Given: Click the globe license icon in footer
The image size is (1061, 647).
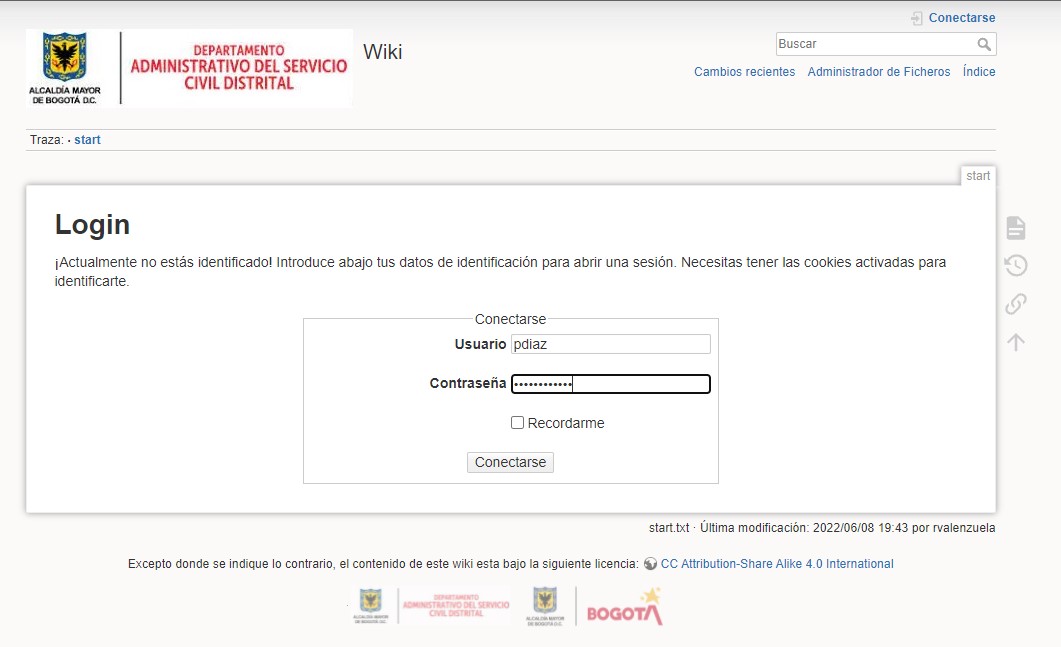Looking at the screenshot, I should 650,564.
